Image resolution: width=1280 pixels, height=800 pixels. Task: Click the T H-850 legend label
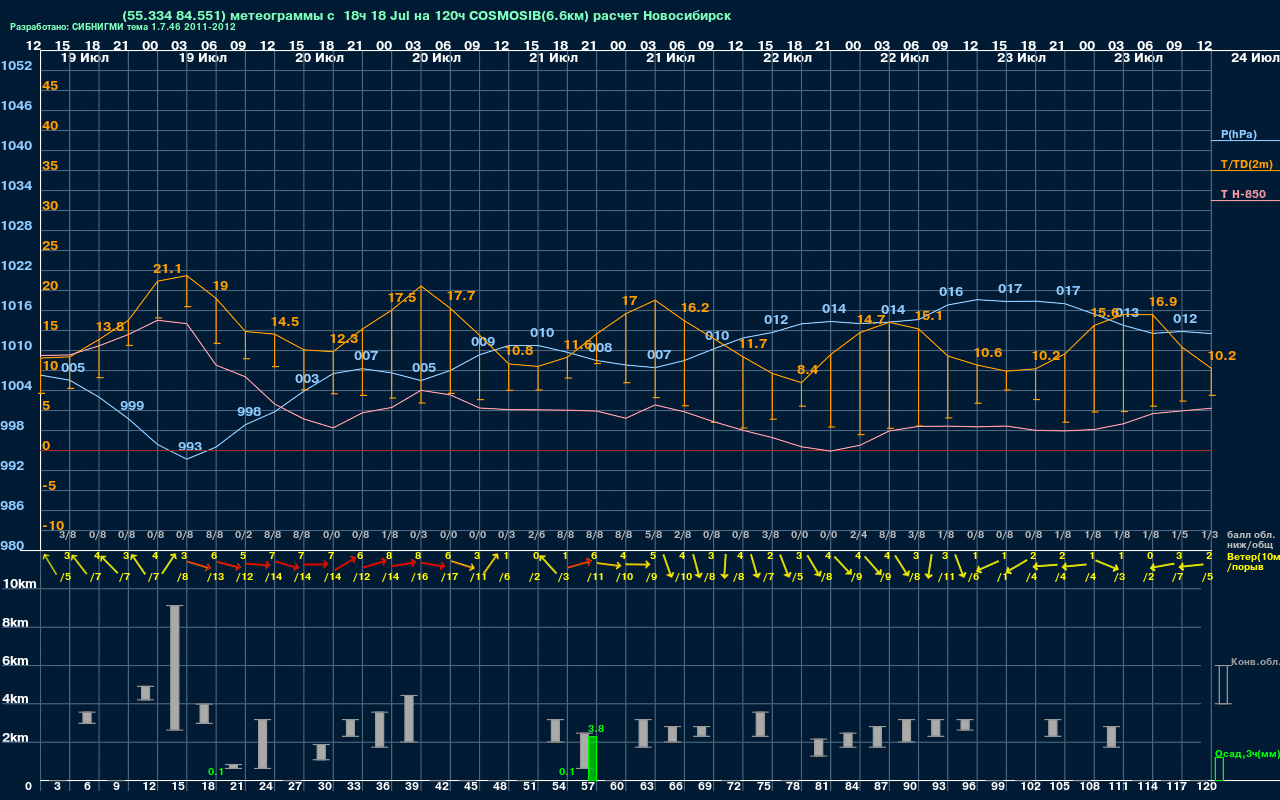[1242, 194]
